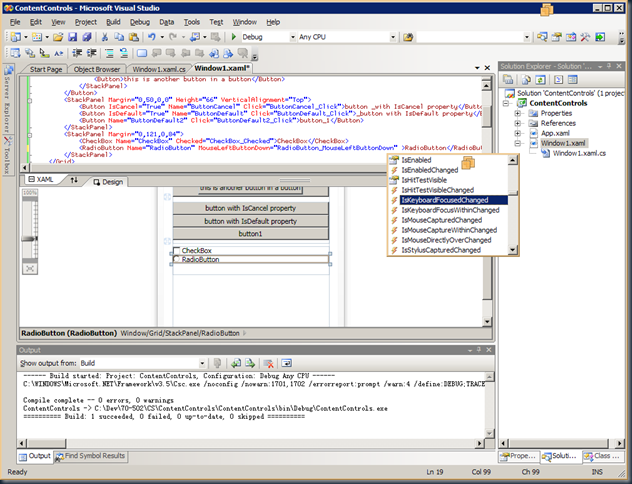The image size is (632, 484).
Task: Click the Start Debugging play icon
Action: (233, 37)
